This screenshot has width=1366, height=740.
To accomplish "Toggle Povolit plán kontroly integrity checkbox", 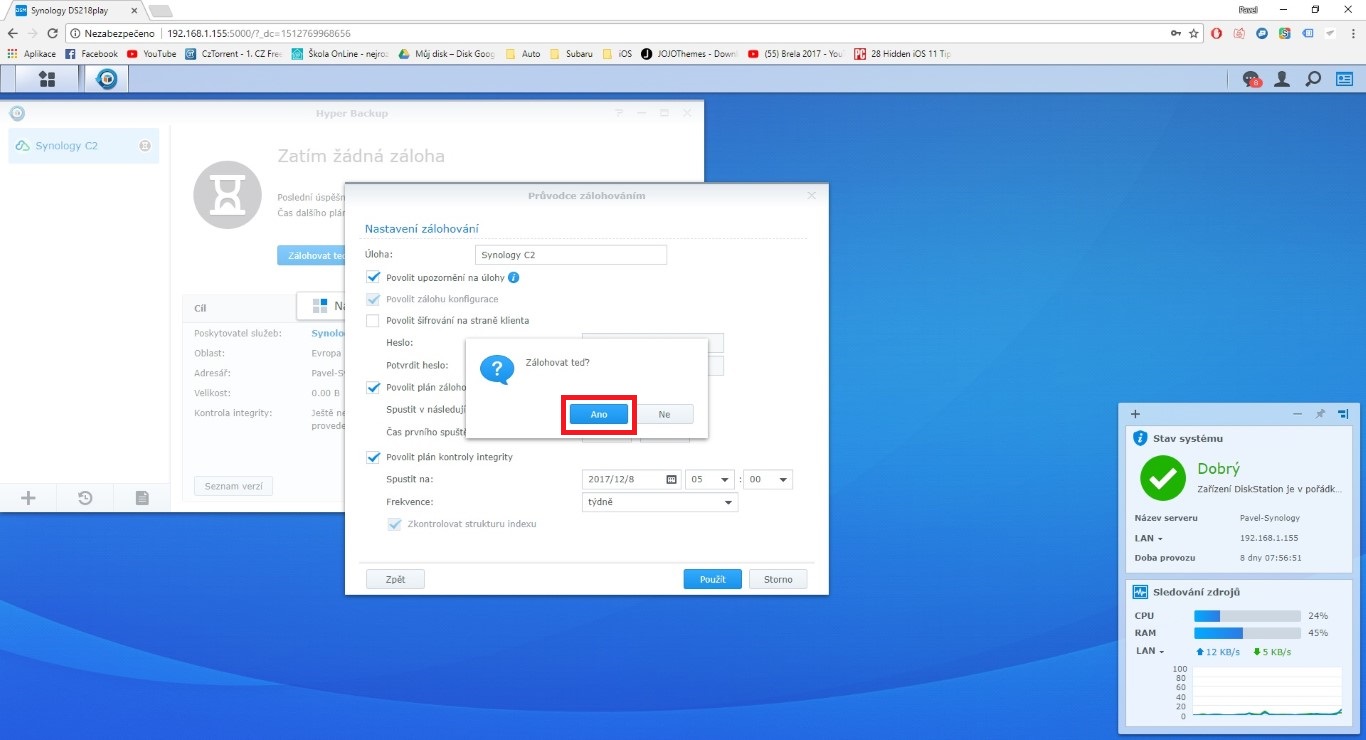I will point(373,457).
